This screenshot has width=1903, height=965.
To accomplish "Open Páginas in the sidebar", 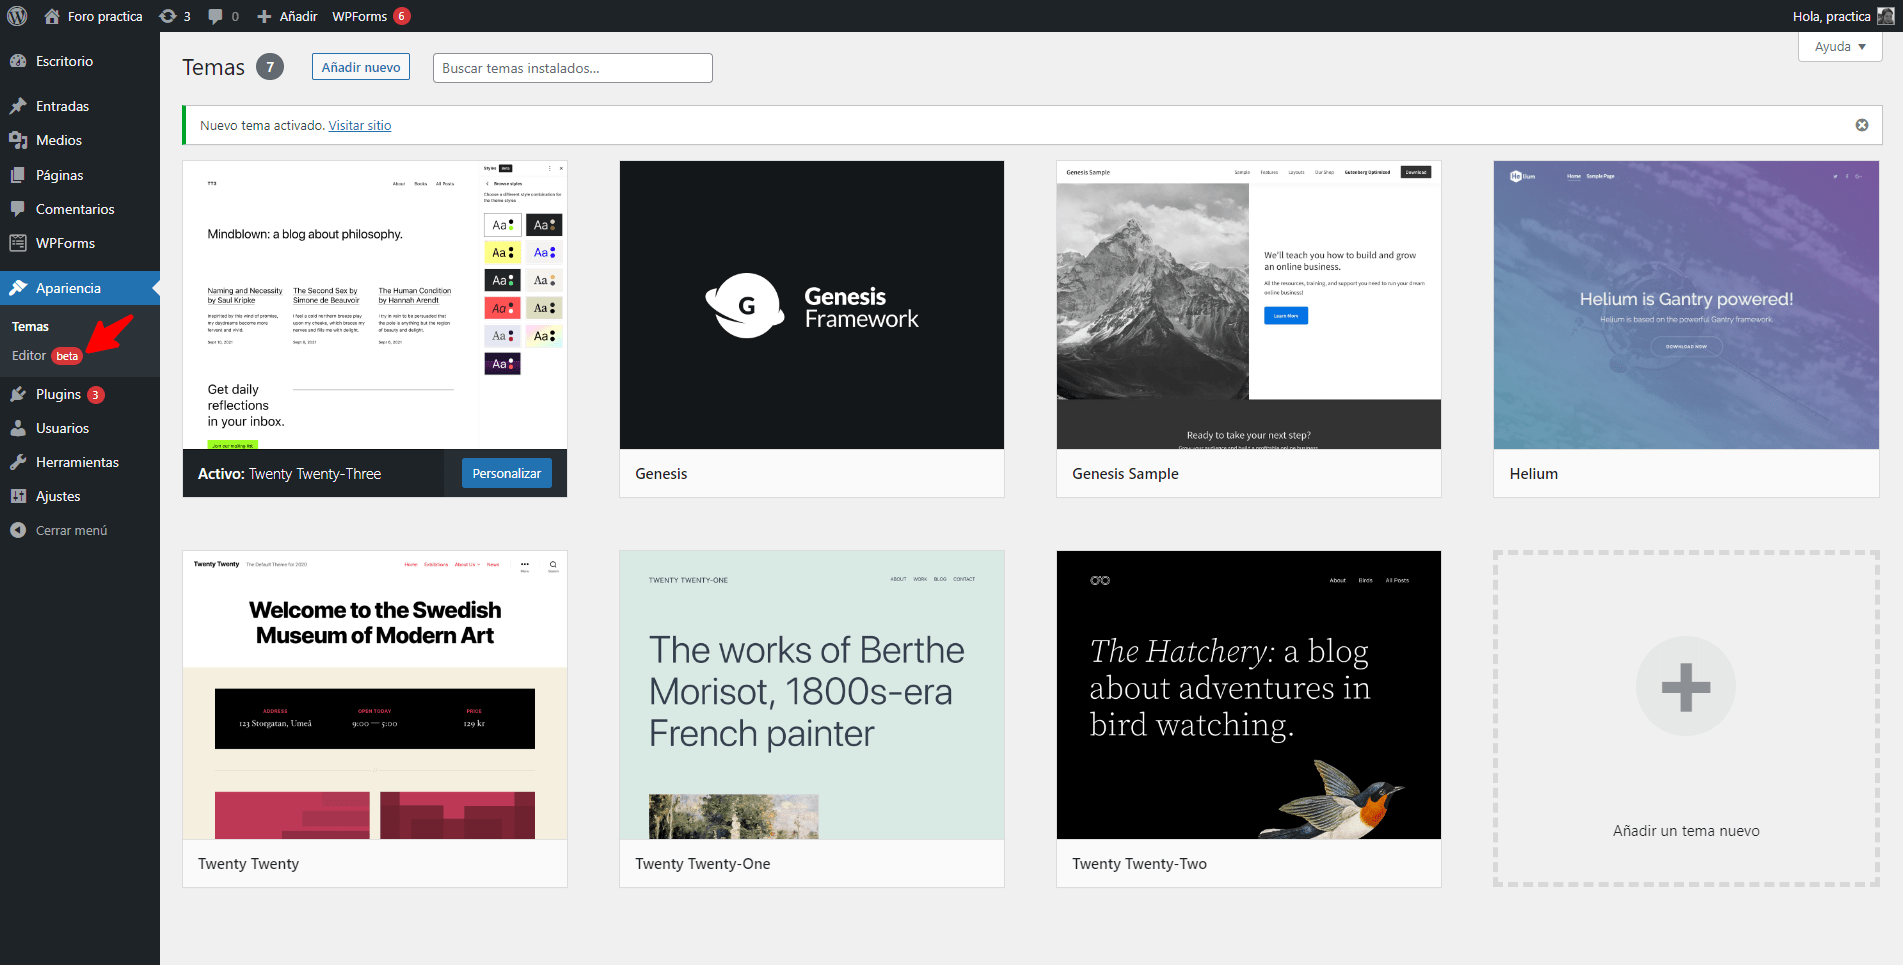I will point(60,175).
